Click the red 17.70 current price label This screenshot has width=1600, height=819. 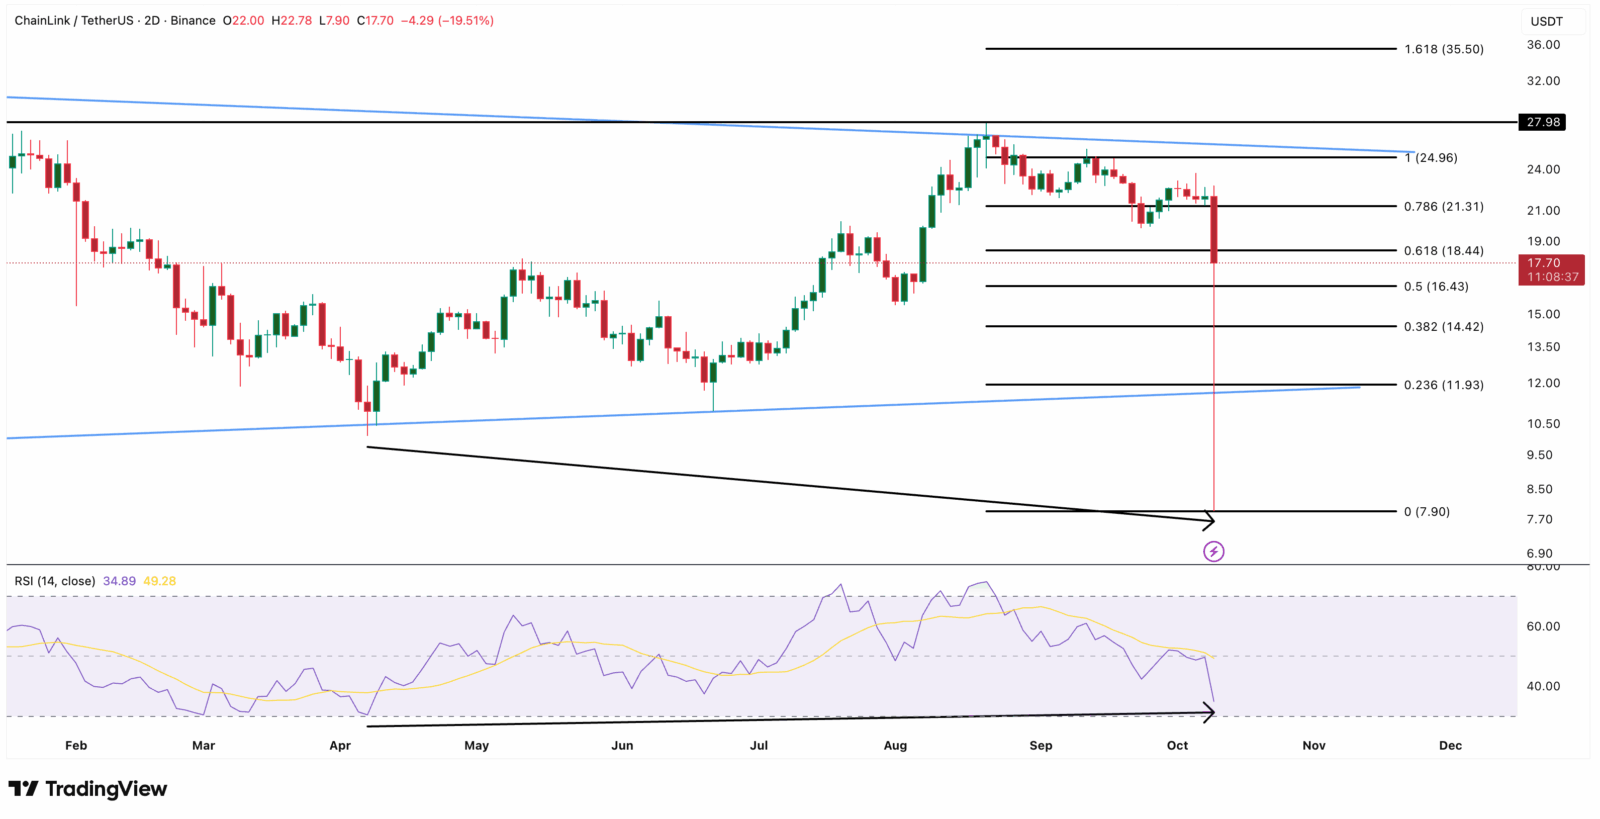click(x=1550, y=263)
